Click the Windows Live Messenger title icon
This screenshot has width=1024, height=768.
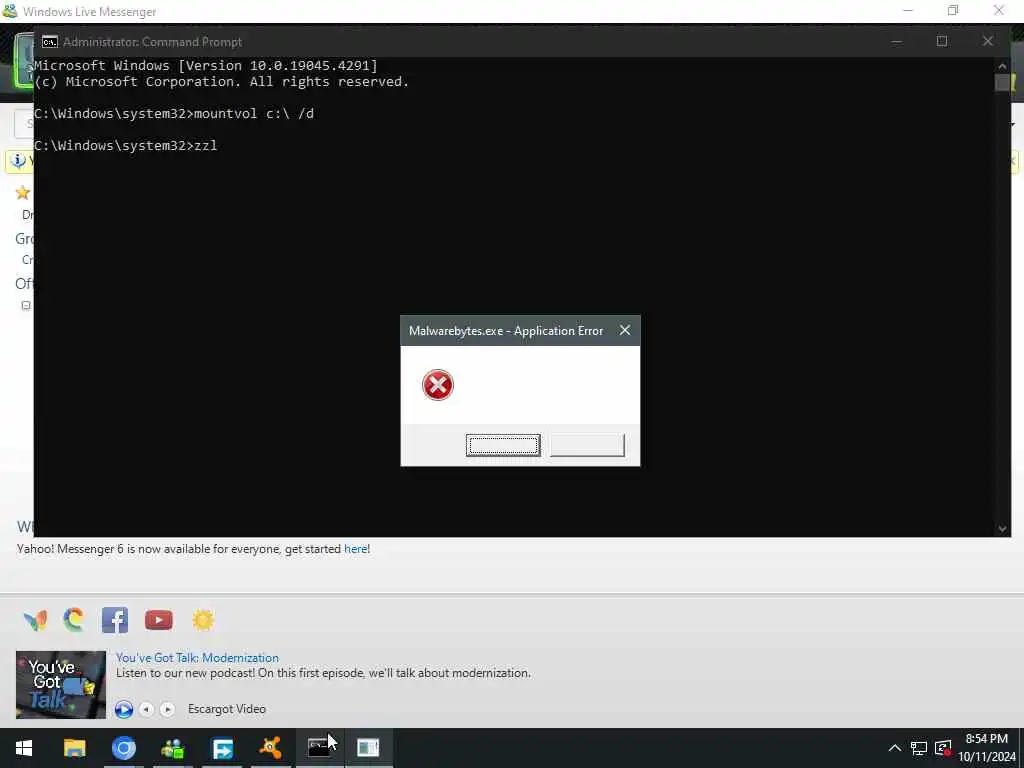click(10, 11)
